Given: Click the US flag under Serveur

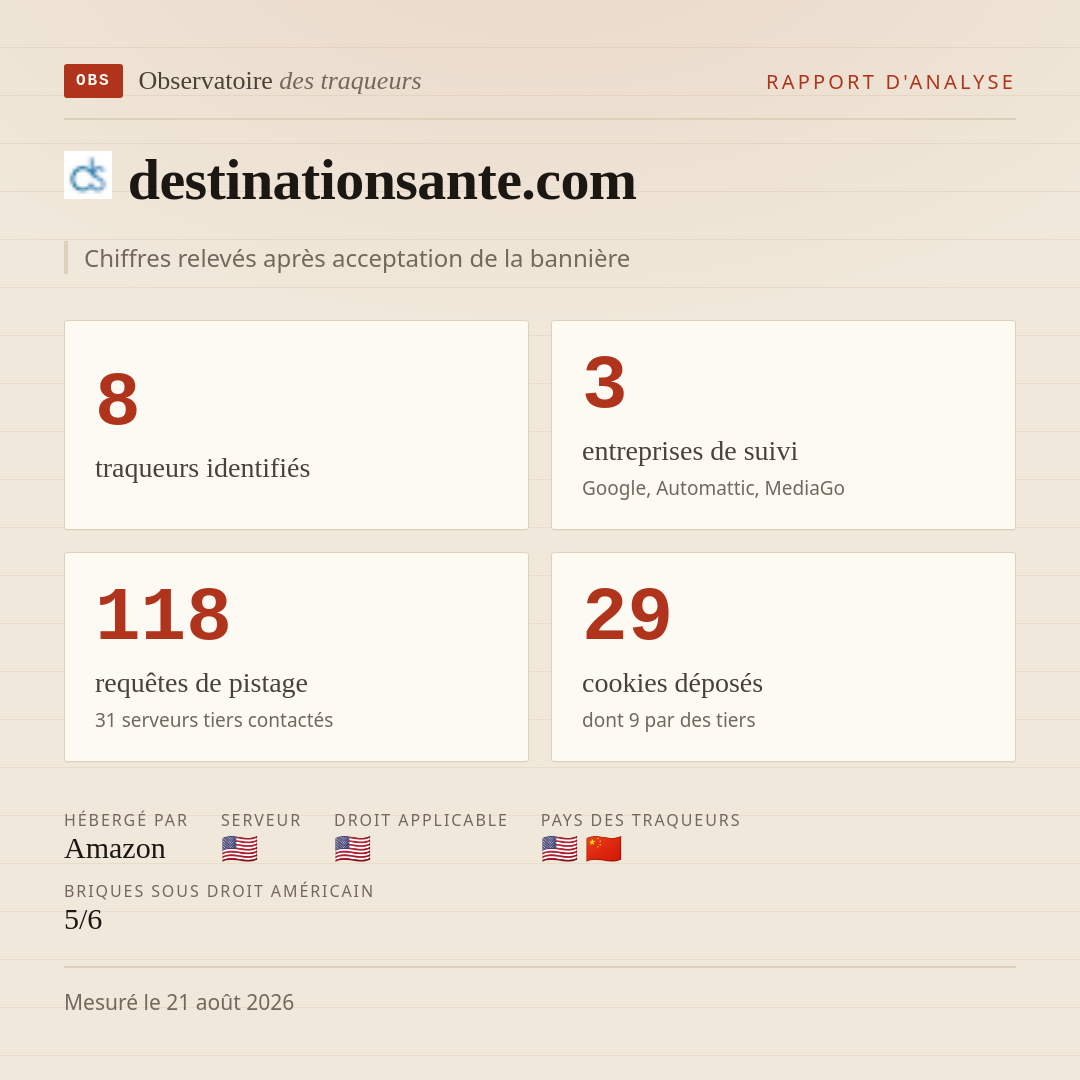Looking at the screenshot, I should [x=240, y=849].
